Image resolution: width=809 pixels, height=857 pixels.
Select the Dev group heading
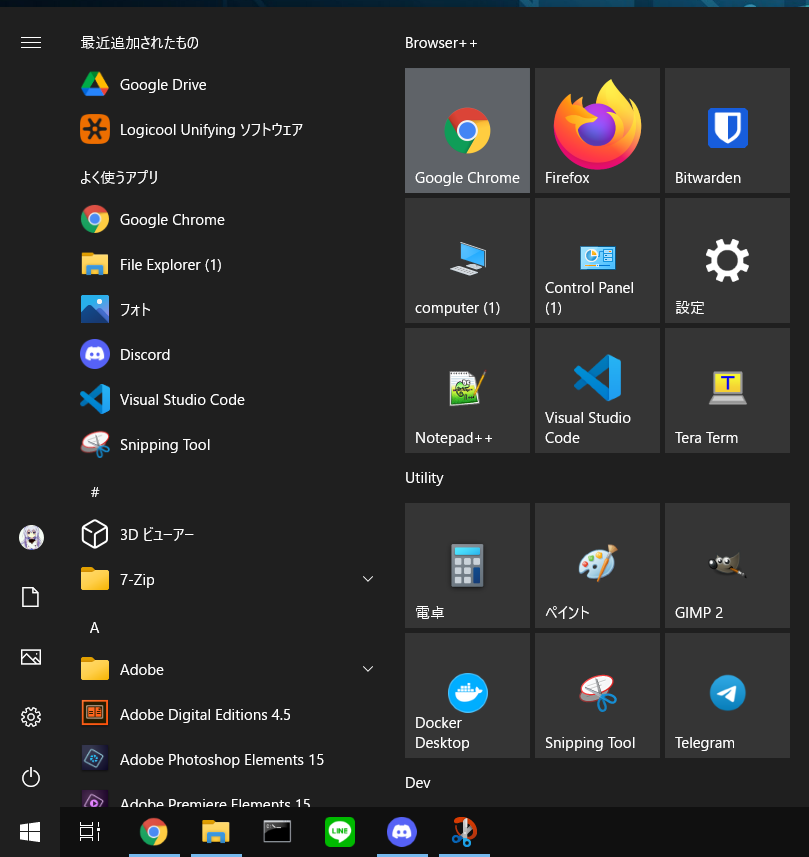point(418,783)
